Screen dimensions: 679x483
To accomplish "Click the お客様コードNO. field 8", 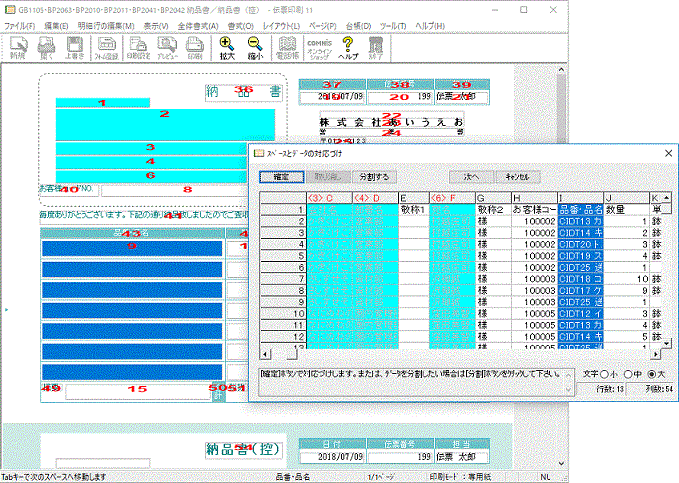I will tap(175, 190).
